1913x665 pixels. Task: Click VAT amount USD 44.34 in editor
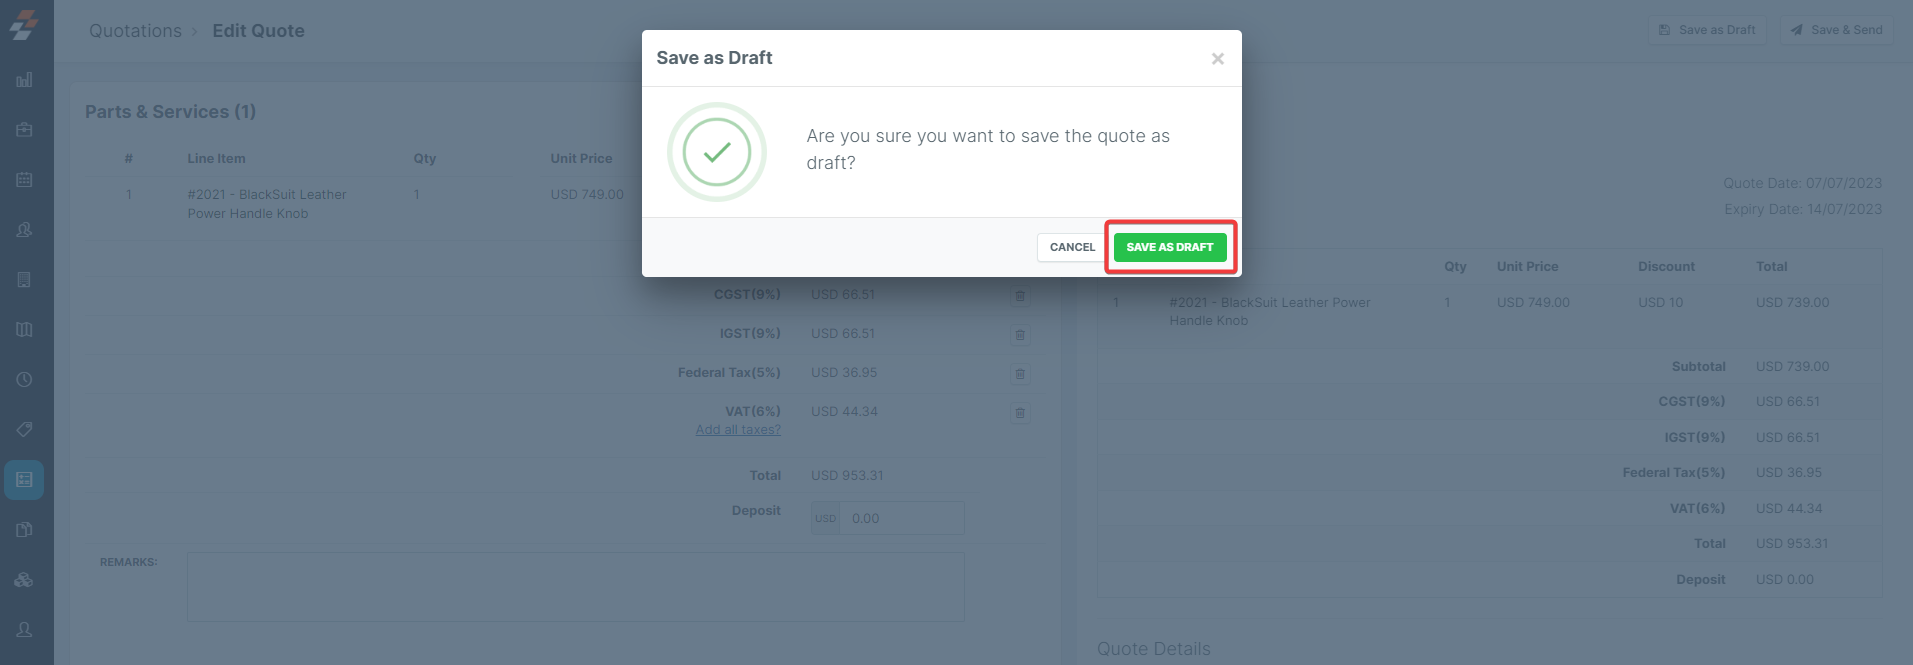(844, 412)
